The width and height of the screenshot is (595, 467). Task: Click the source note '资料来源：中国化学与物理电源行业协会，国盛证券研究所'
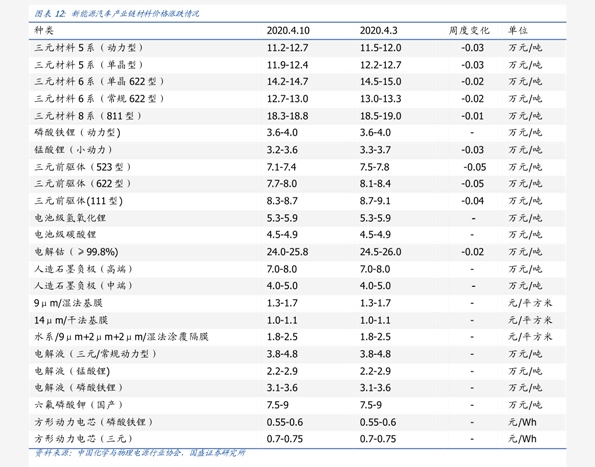(140, 453)
